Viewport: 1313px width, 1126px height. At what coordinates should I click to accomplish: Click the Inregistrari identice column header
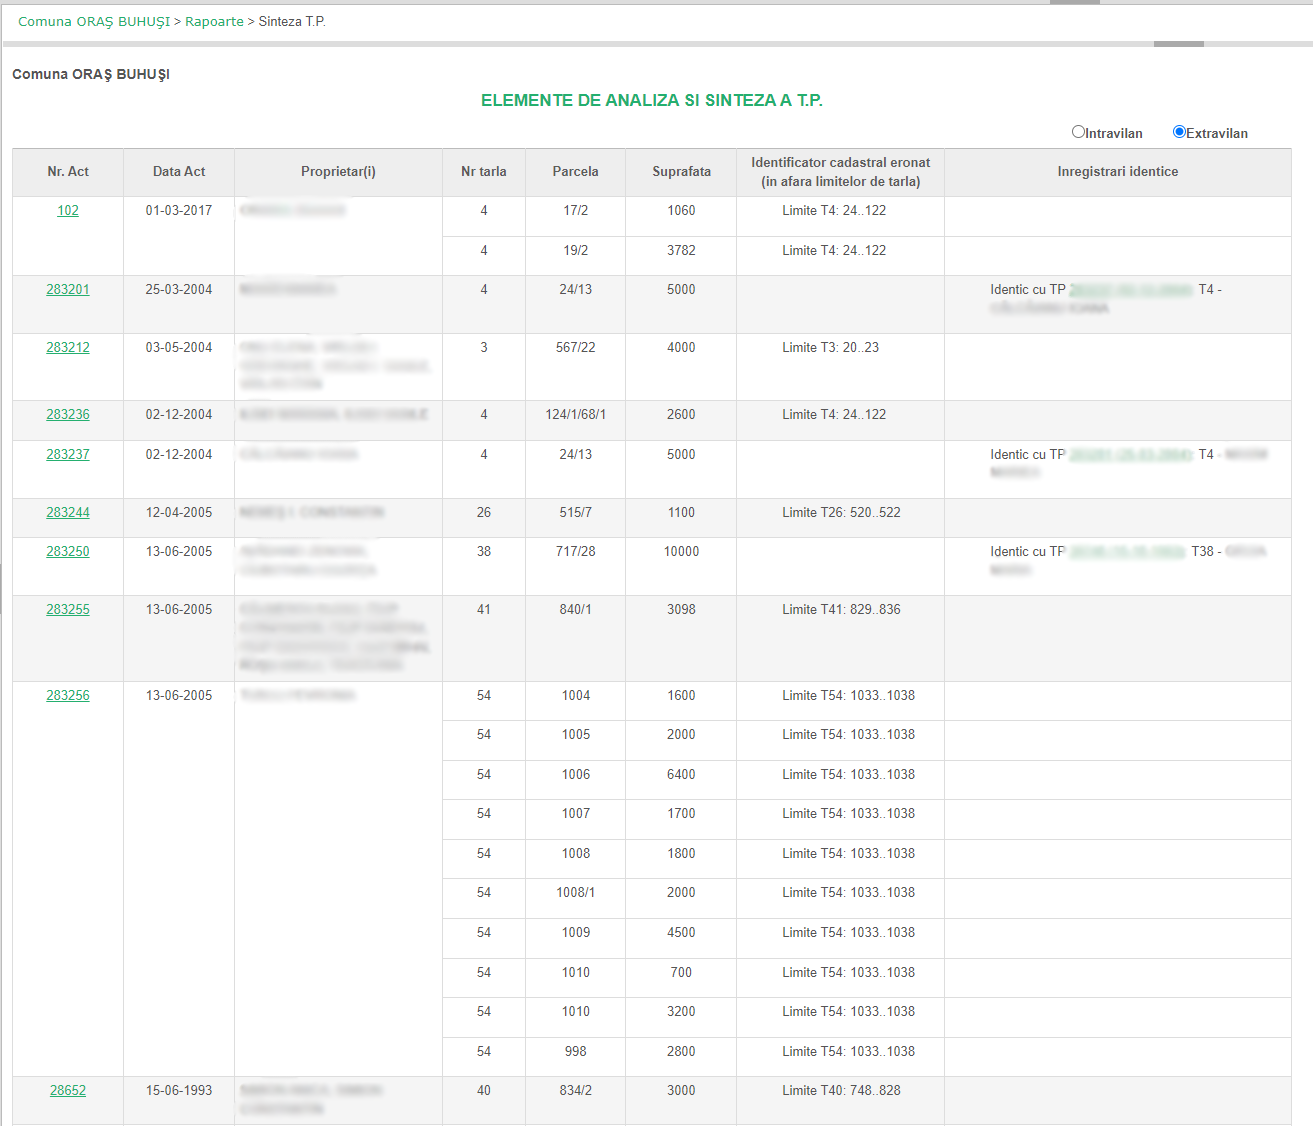tap(1117, 172)
